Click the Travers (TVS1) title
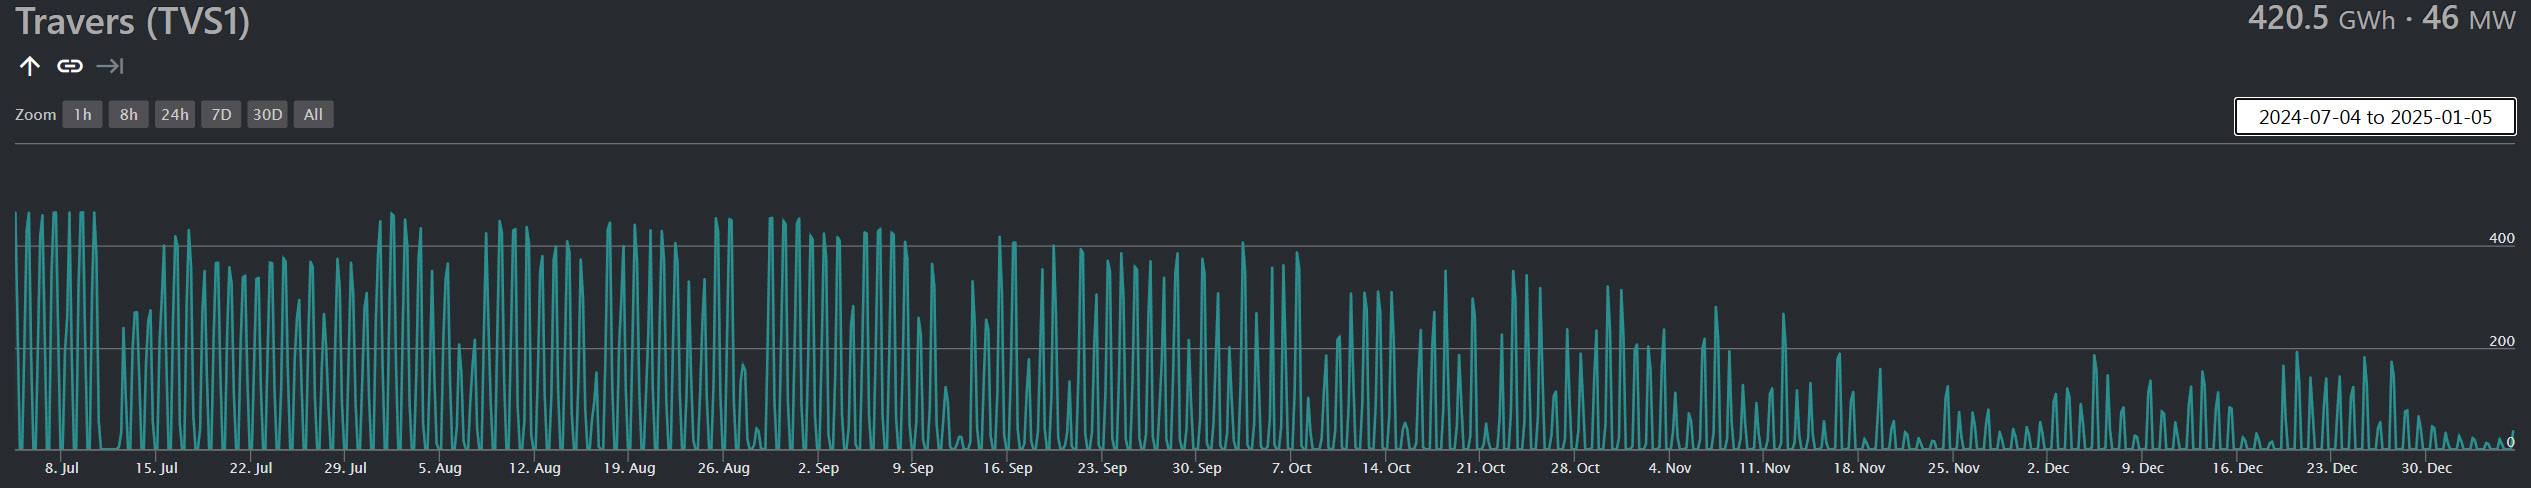Screen dimensions: 2531x488 [x=132, y=22]
